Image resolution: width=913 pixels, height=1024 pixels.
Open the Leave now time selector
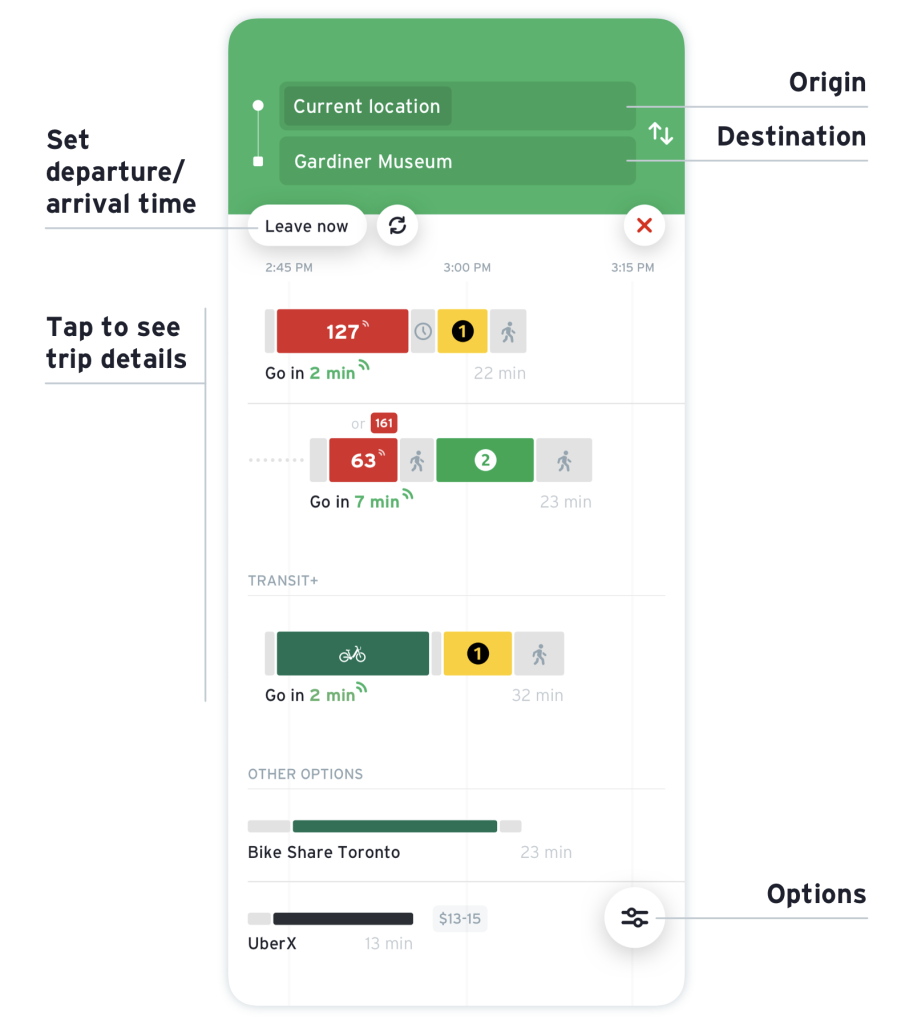click(306, 226)
